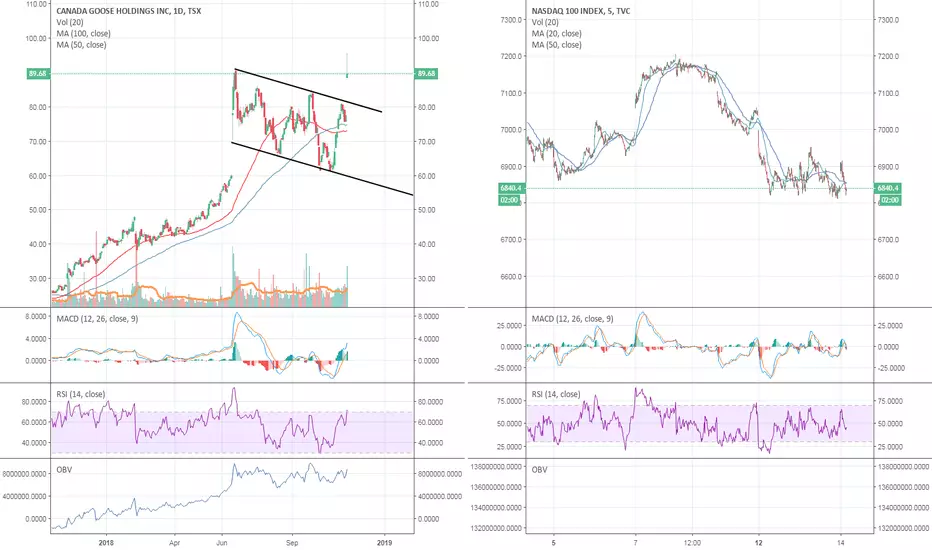Click the Jun label on the time axis
Screen dimensions: 932x550
(222, 542)
